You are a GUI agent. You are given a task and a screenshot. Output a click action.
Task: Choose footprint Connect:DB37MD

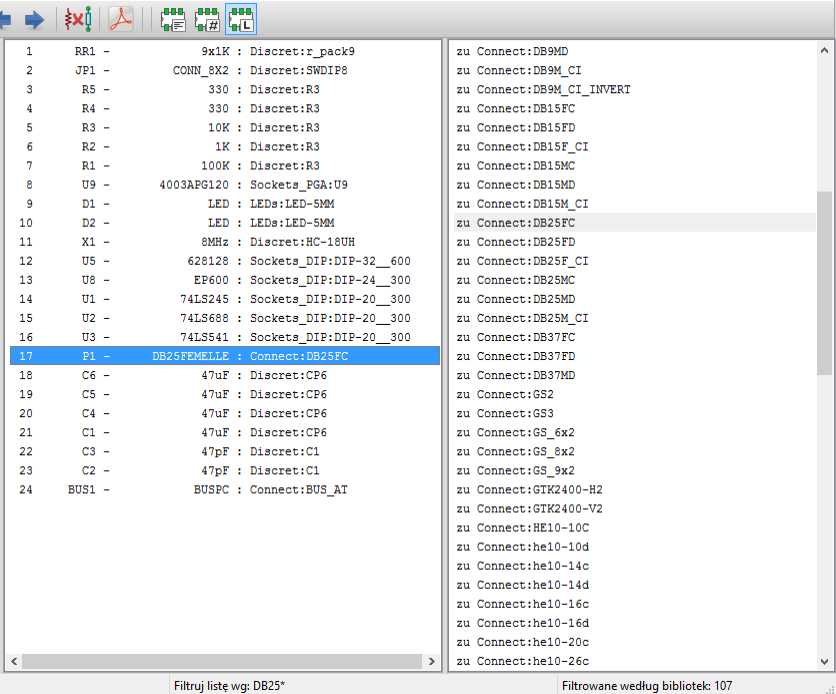coord(634,375)
